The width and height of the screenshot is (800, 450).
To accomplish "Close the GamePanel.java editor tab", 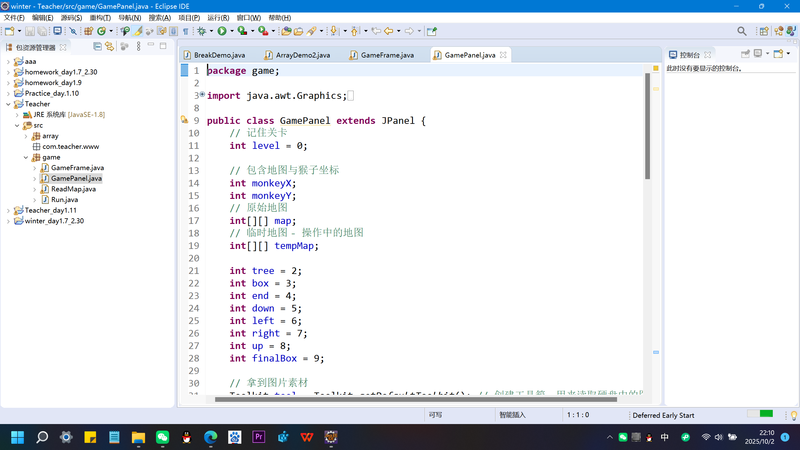I will tap(504, 55).
